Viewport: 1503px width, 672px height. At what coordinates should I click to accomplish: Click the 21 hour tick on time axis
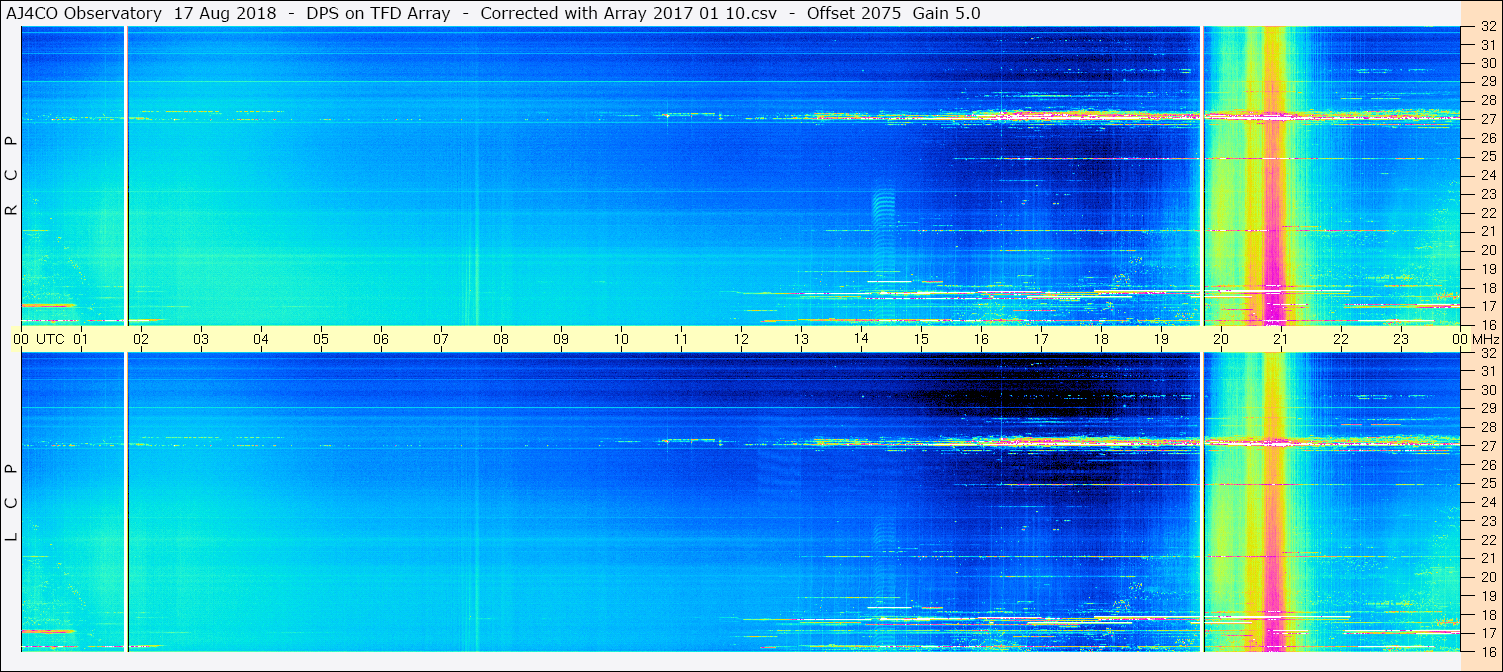point(1281,339)
